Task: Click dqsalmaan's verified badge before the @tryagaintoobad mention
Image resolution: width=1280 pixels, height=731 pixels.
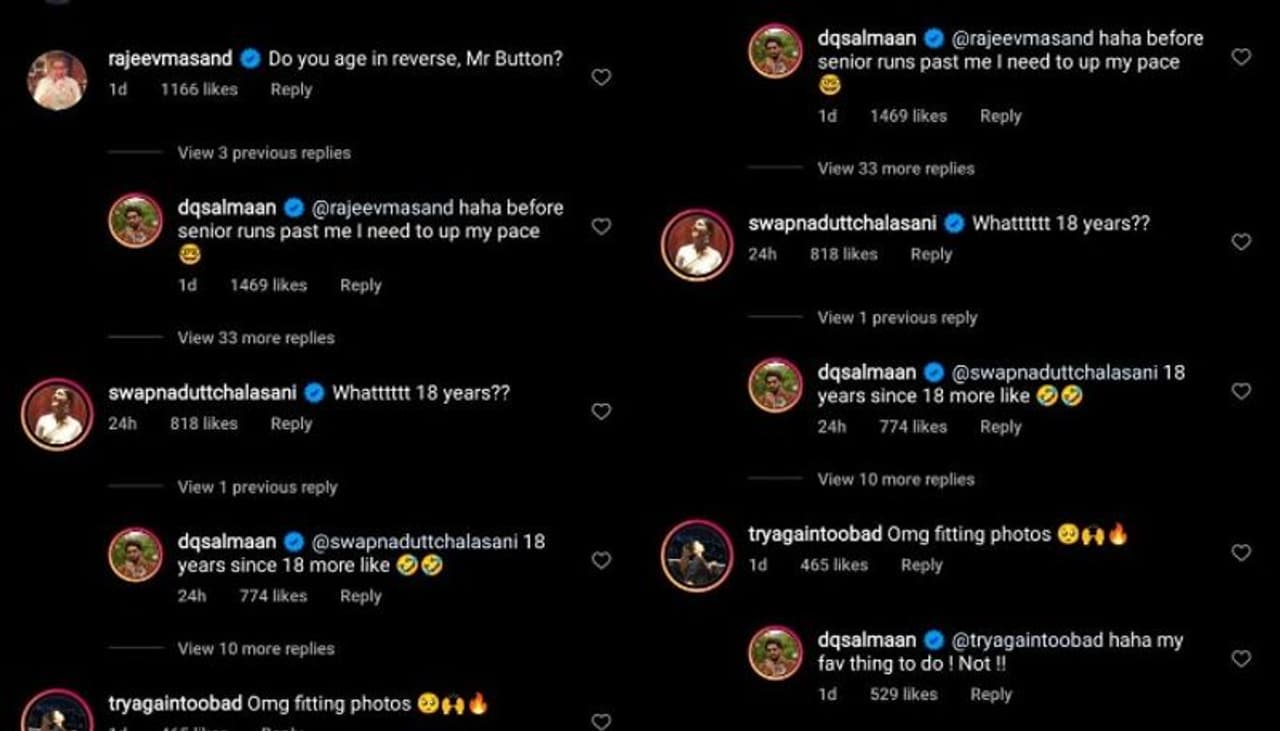Action: click(933, 640)
